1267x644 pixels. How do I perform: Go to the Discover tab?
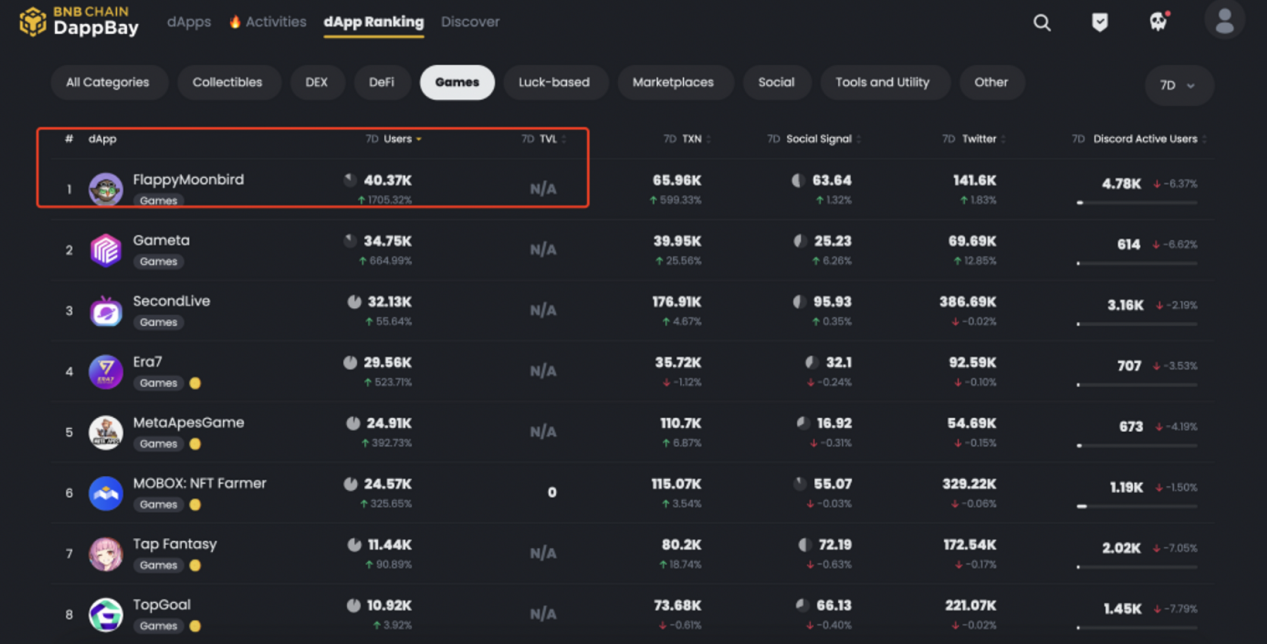click(470, 22)
